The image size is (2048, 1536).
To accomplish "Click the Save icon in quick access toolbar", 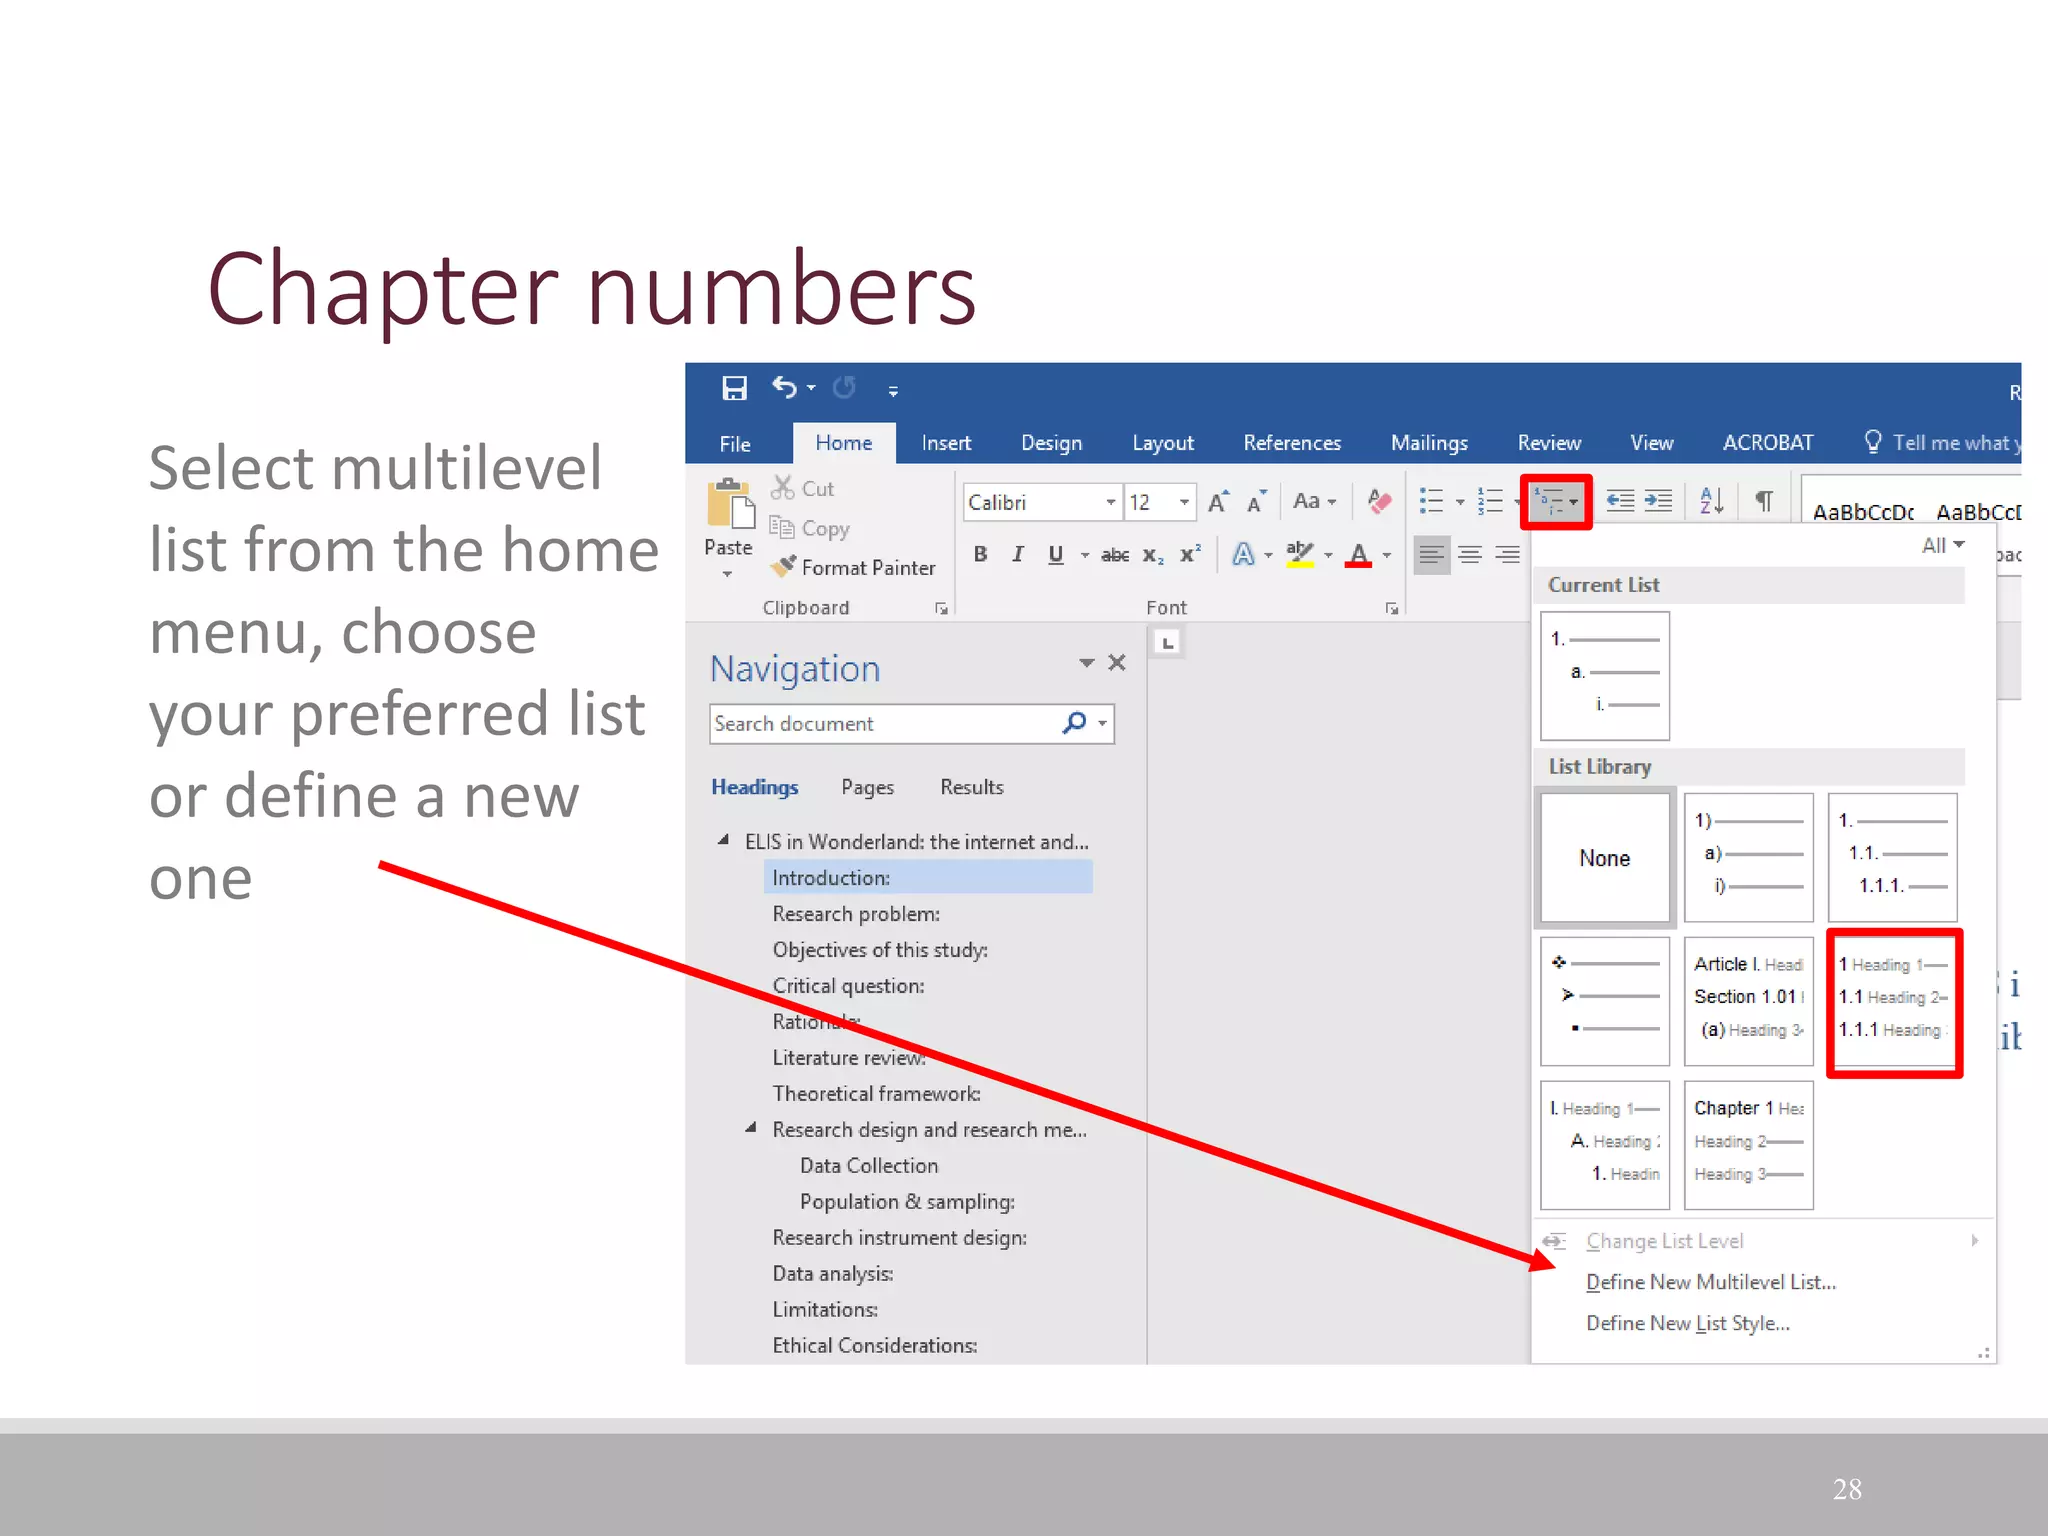I will [735, 388].
